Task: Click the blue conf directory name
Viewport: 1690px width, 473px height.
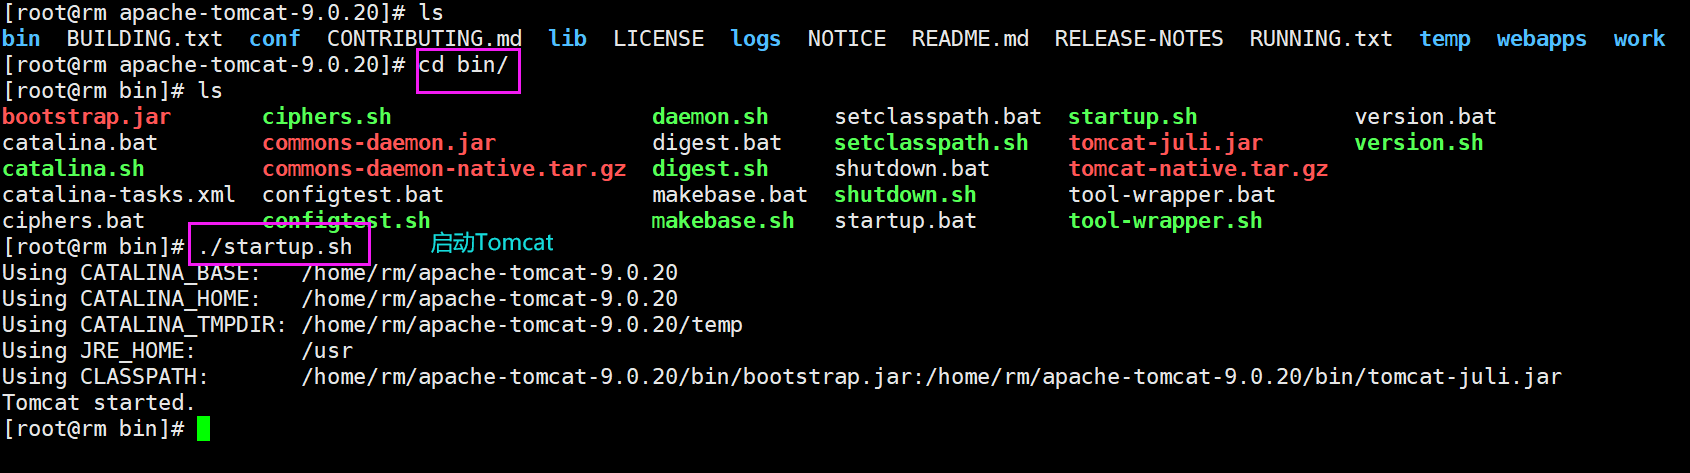Action: (275, 39)
